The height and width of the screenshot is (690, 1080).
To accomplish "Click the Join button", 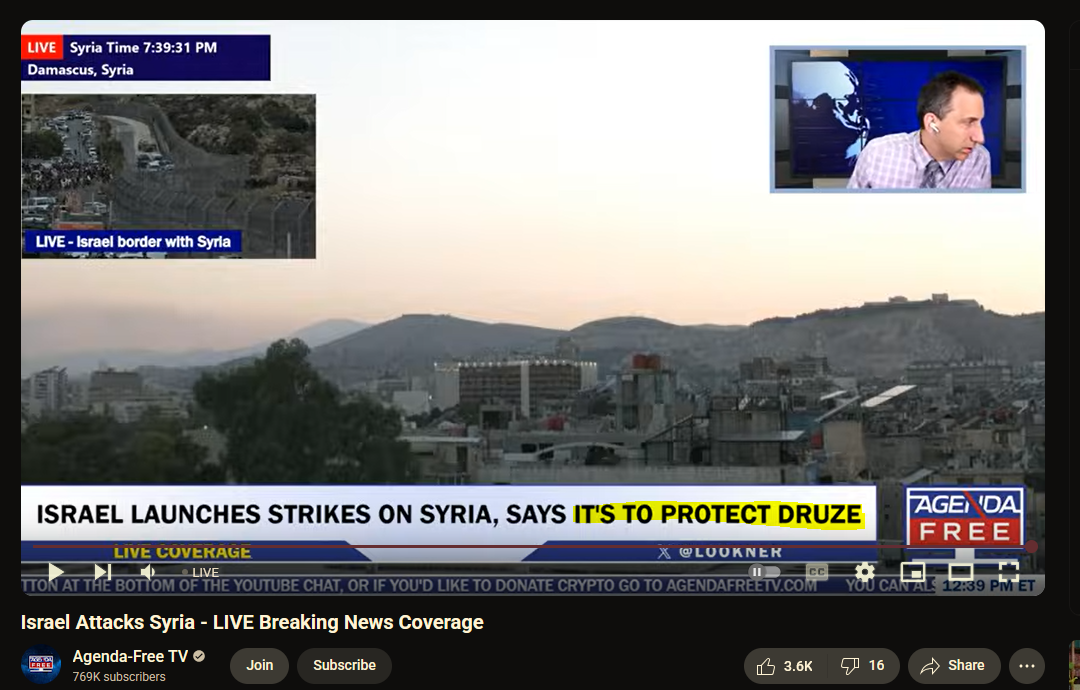I will pos(260,665).
